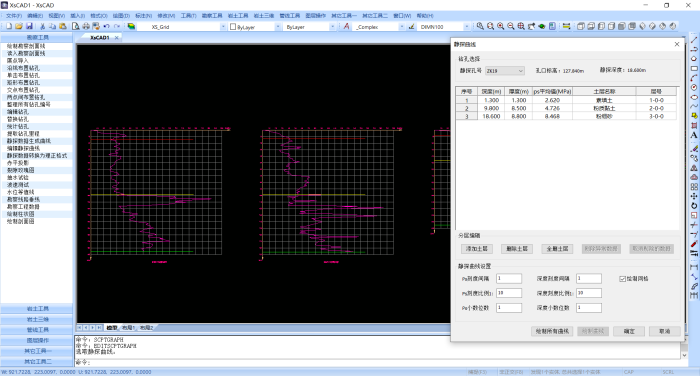Click the 添加土层 button
Image resolution: width=700 pixels, height=376 pixels.
477,249
